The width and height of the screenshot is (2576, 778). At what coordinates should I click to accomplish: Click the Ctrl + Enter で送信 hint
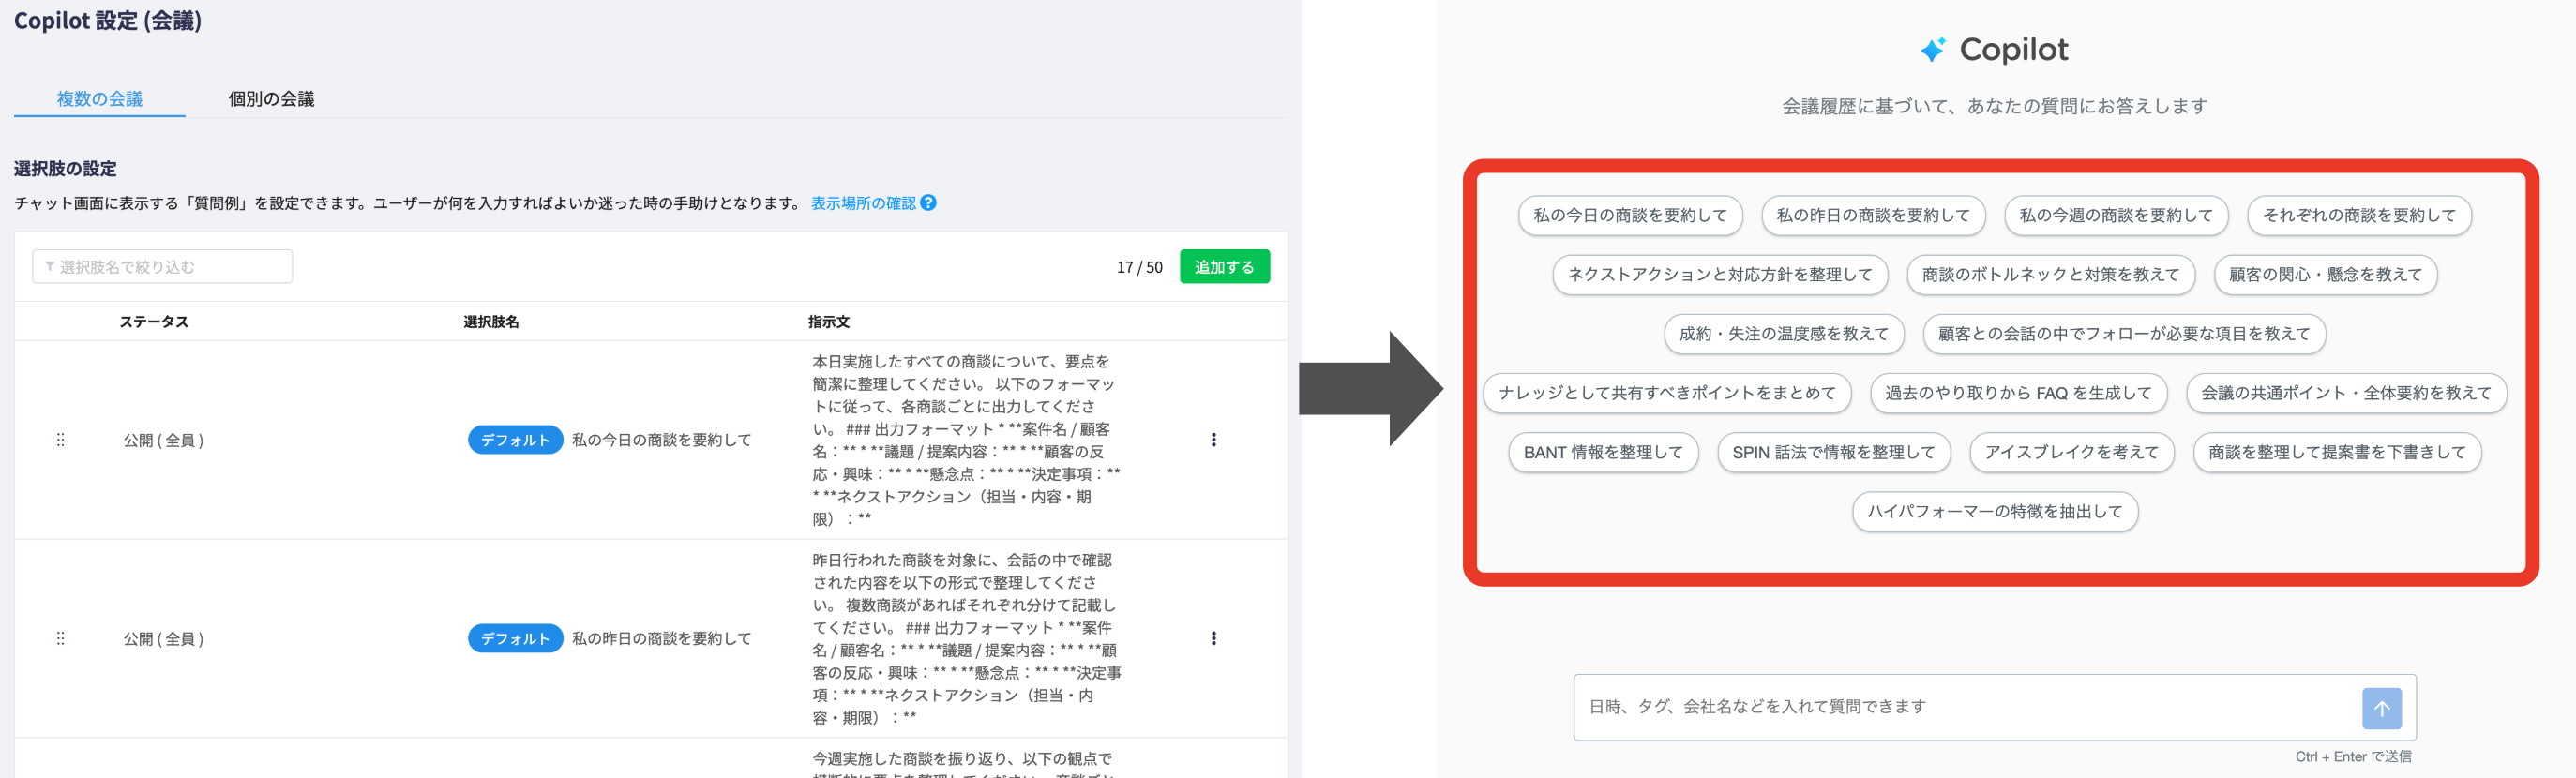click(2353, 757)
